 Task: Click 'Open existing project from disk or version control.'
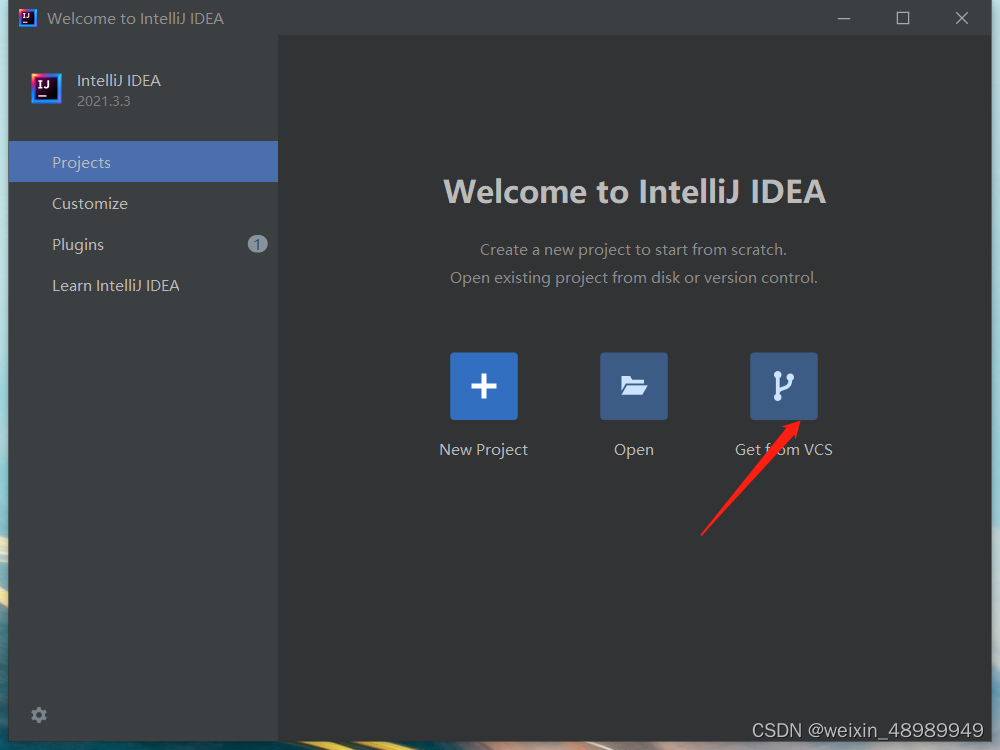tap(633, 277)
